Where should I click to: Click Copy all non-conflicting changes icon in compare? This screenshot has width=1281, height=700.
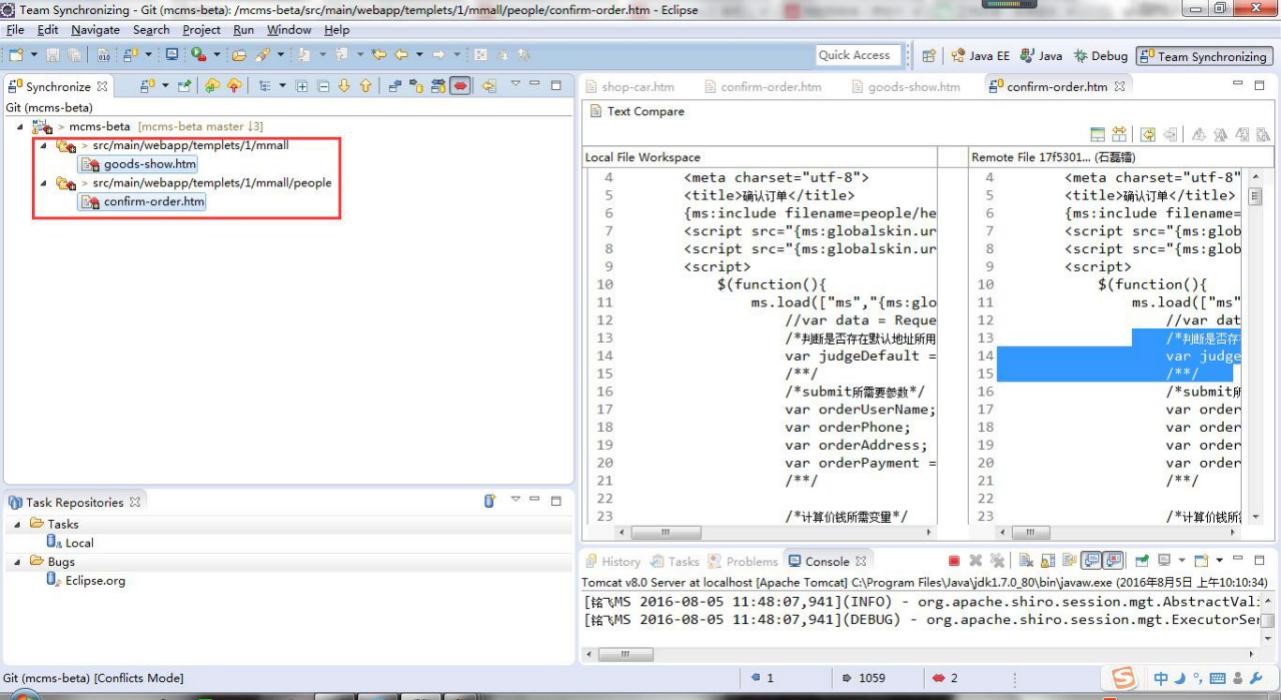pos(1148,136)
